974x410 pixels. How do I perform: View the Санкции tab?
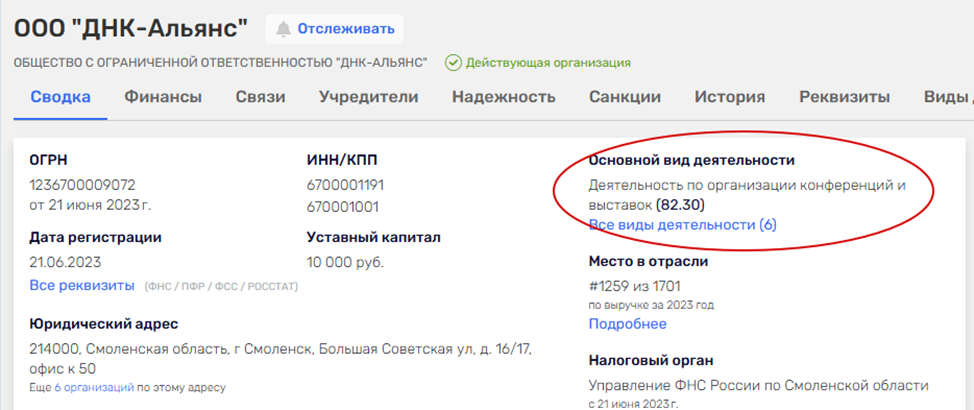625,97
